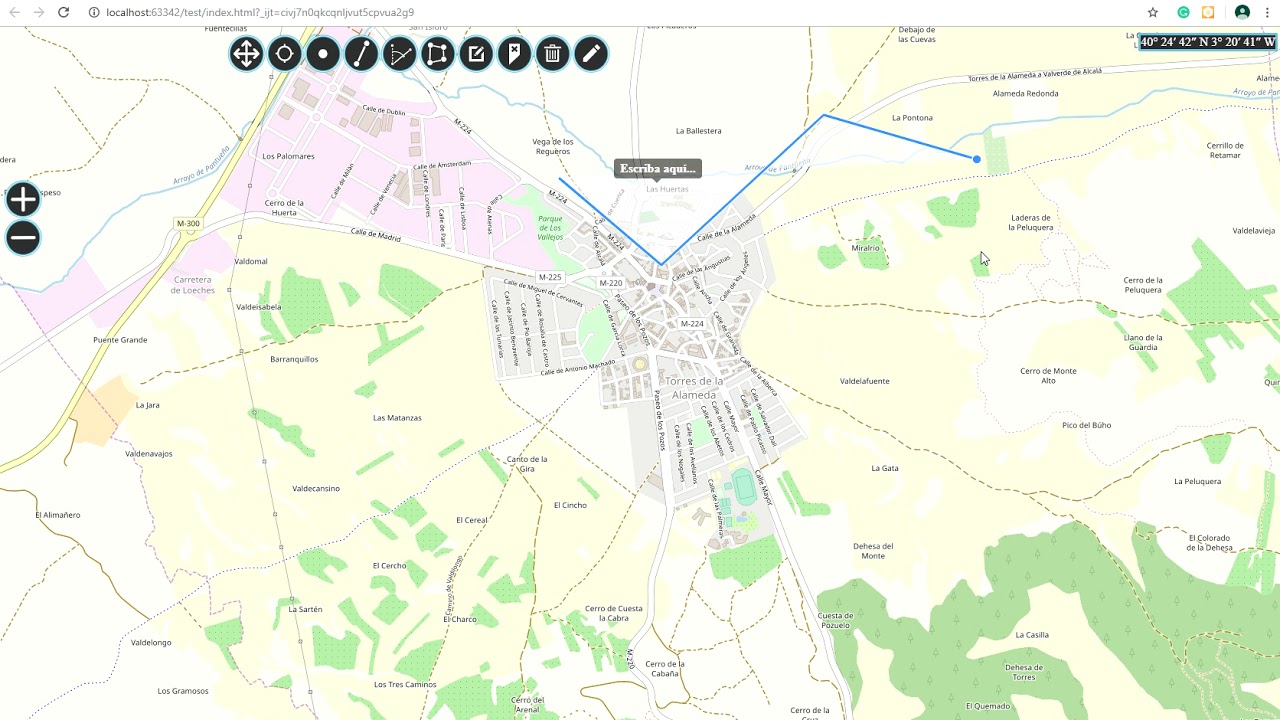Viewport: 1280px width, 720px height.
Task: Click the 'Puente Grande' place label
Action: [120, 340]
